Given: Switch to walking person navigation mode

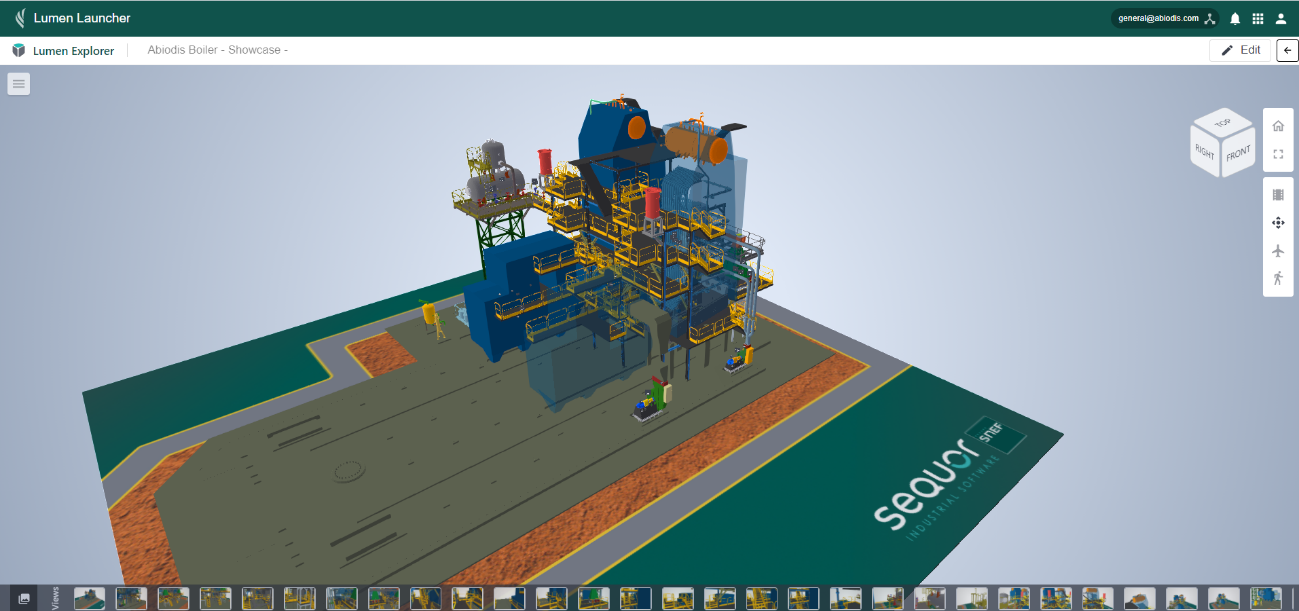Looking at the screenshot, I should coord(1278,278).
